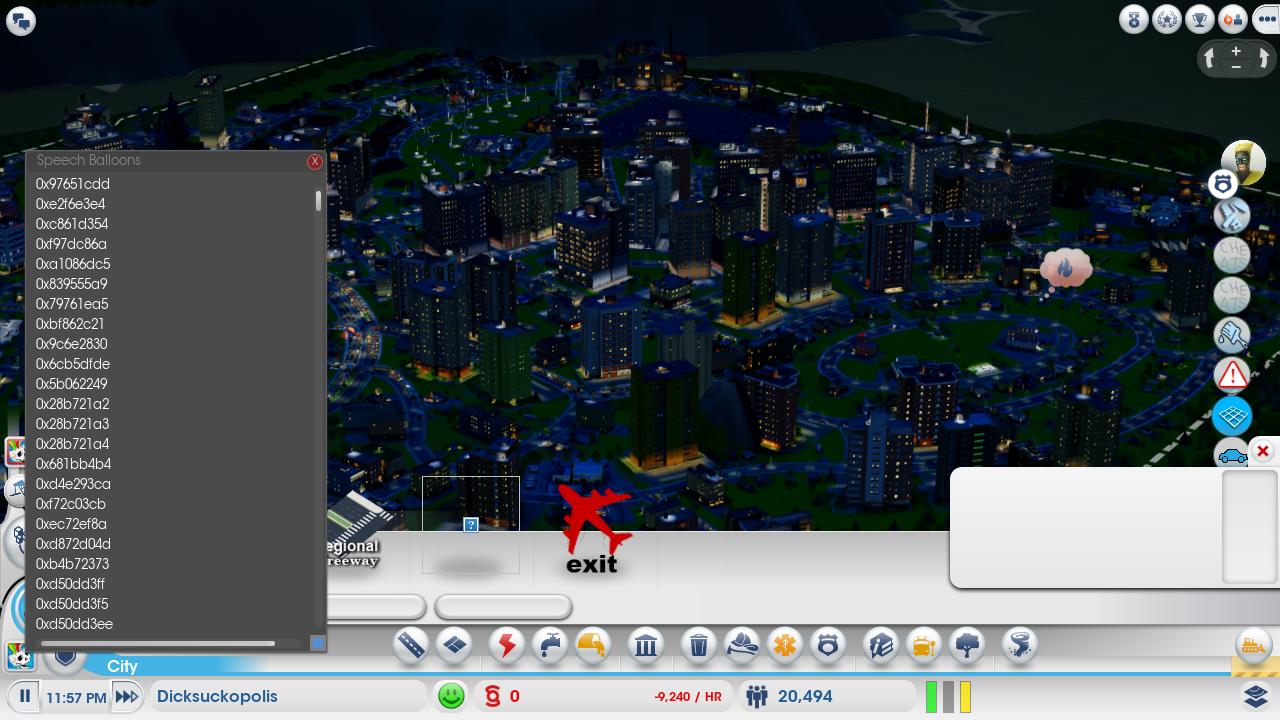Open the Police badge menu in bottom toolbar

[x=828, y=645]
